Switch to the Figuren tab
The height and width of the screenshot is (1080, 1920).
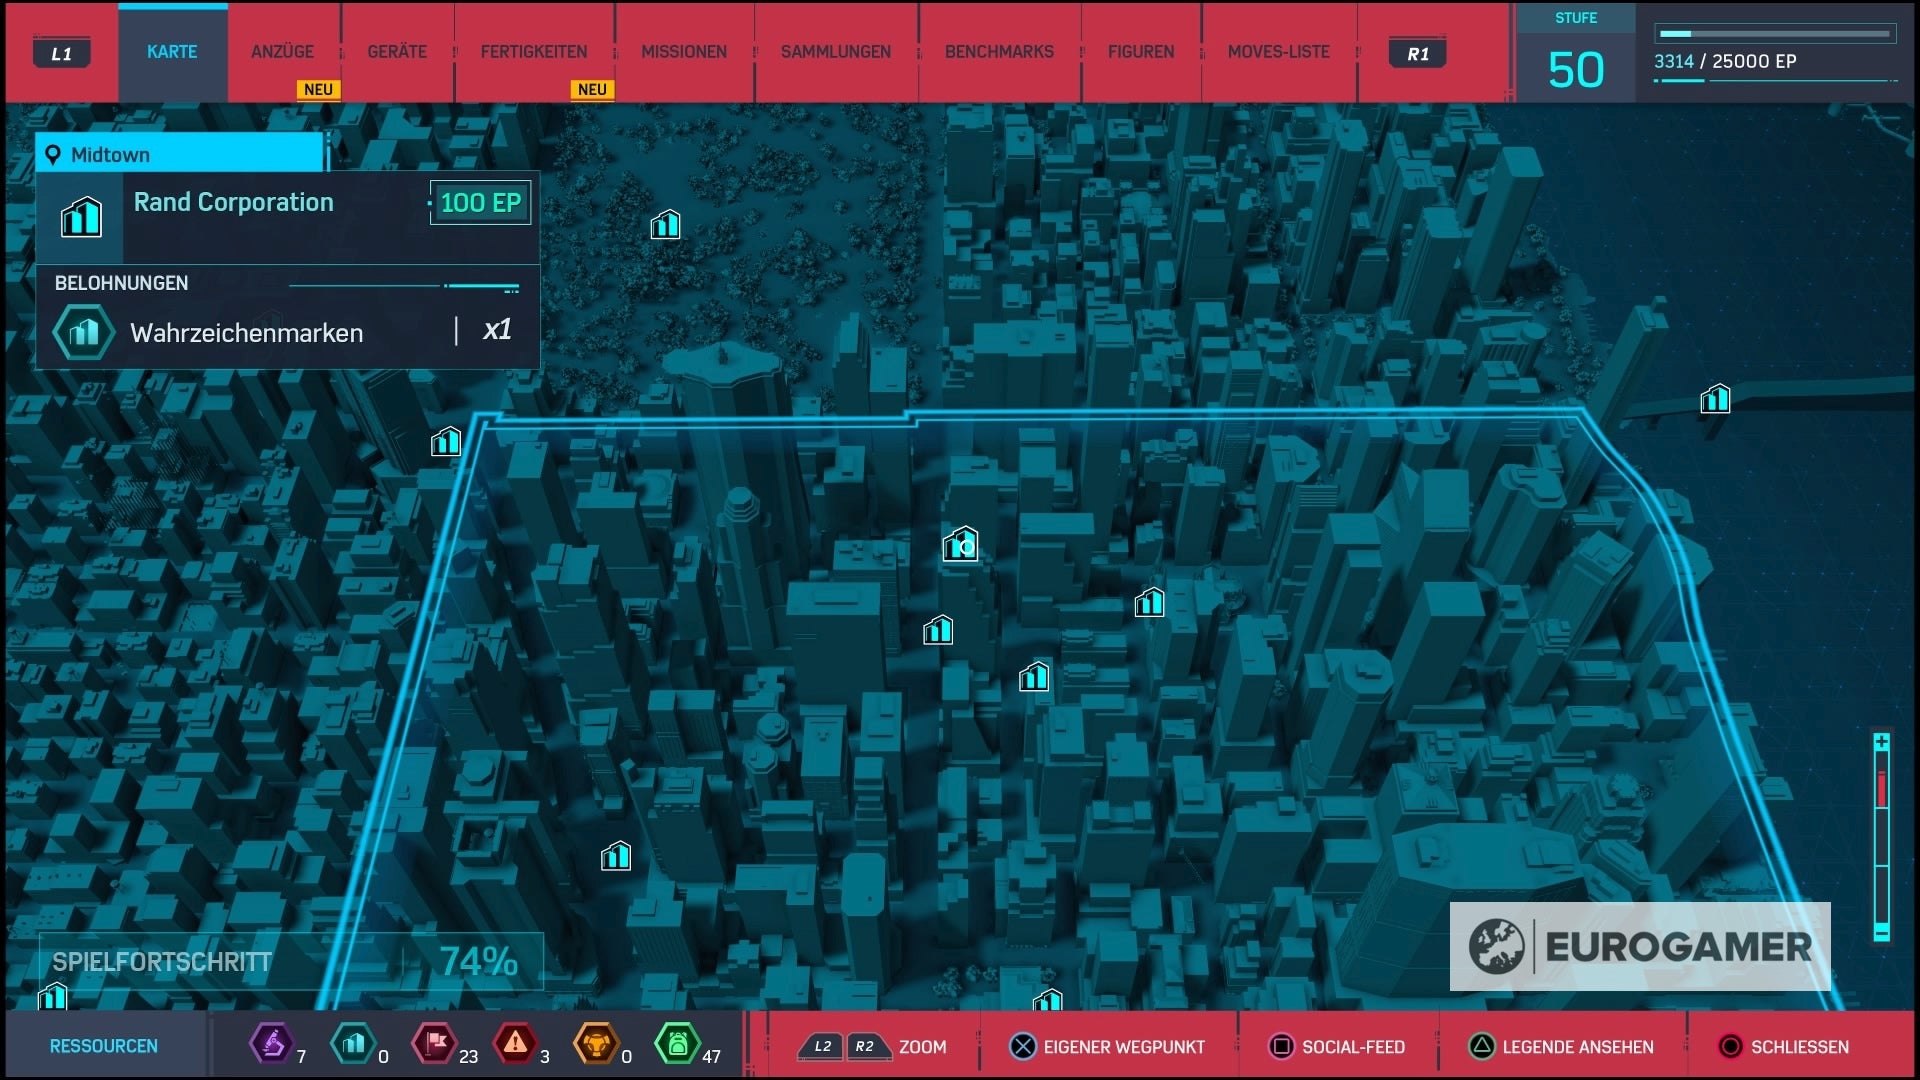click(x=1141, y=52)
